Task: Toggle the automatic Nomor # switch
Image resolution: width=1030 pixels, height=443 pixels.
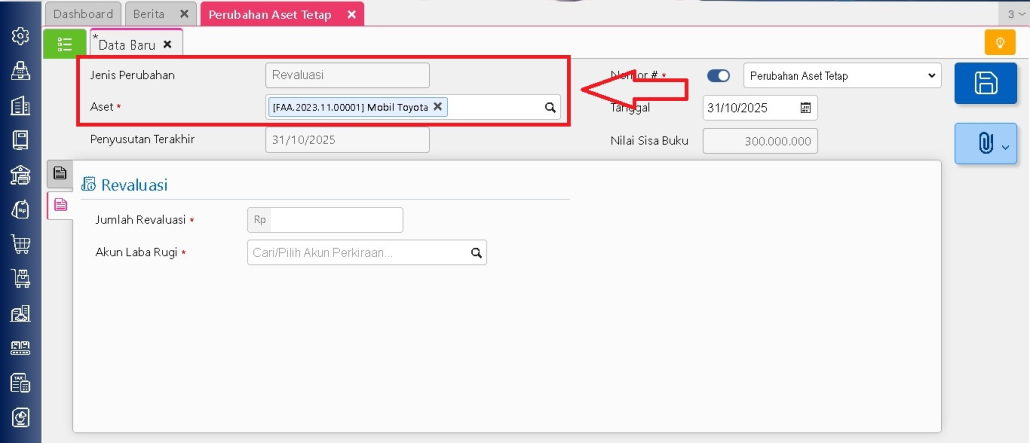Action: [x=718, y=76]
